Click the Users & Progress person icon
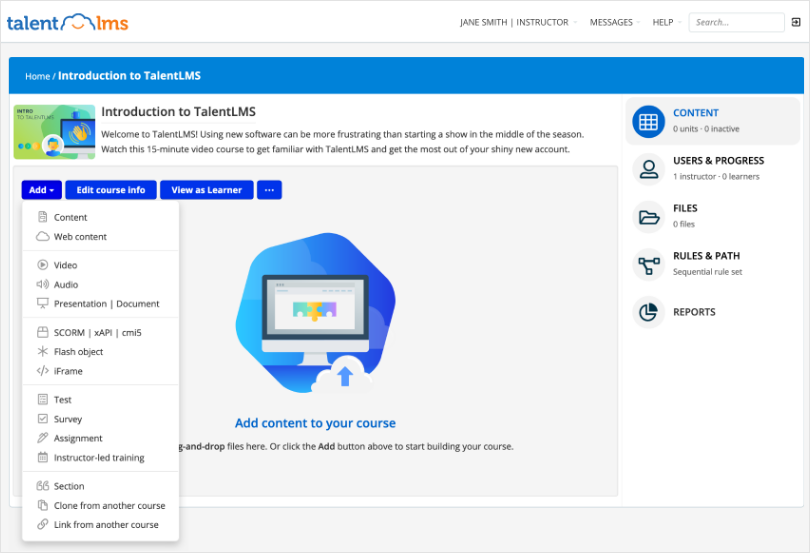The height and width of the screenshot is (553, 810). (648, 170)
